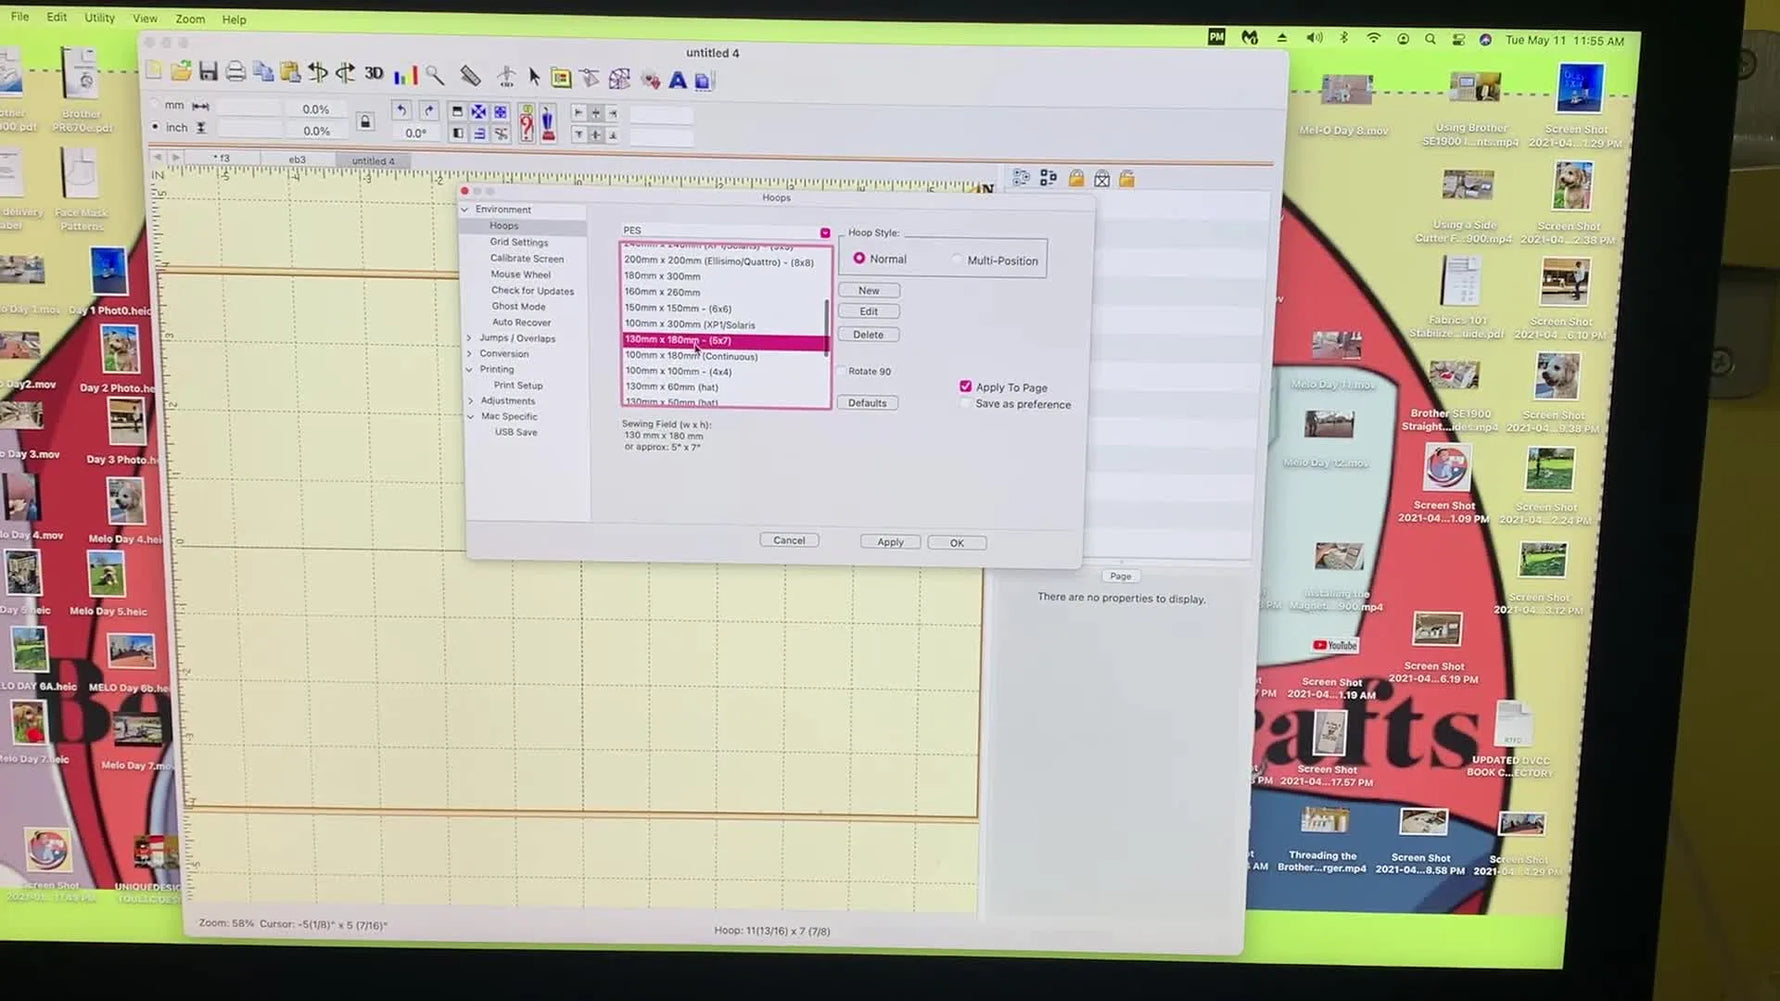Screen dimensions: 1780x1001
Task: Select the 160mm x 260mm hoop entry
Action: coord(662,292)
